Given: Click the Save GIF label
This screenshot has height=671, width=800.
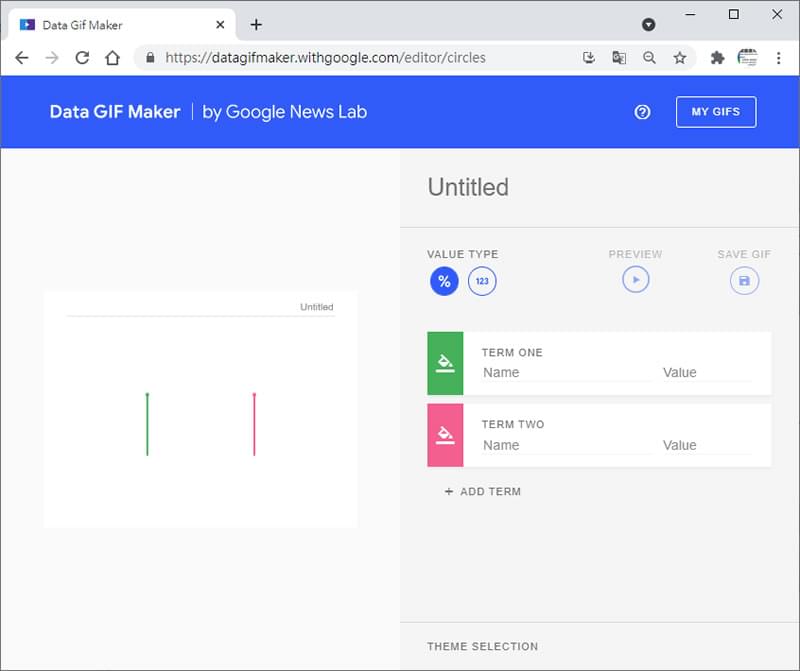Looking at the screenshot, I should tap(744, 254).
